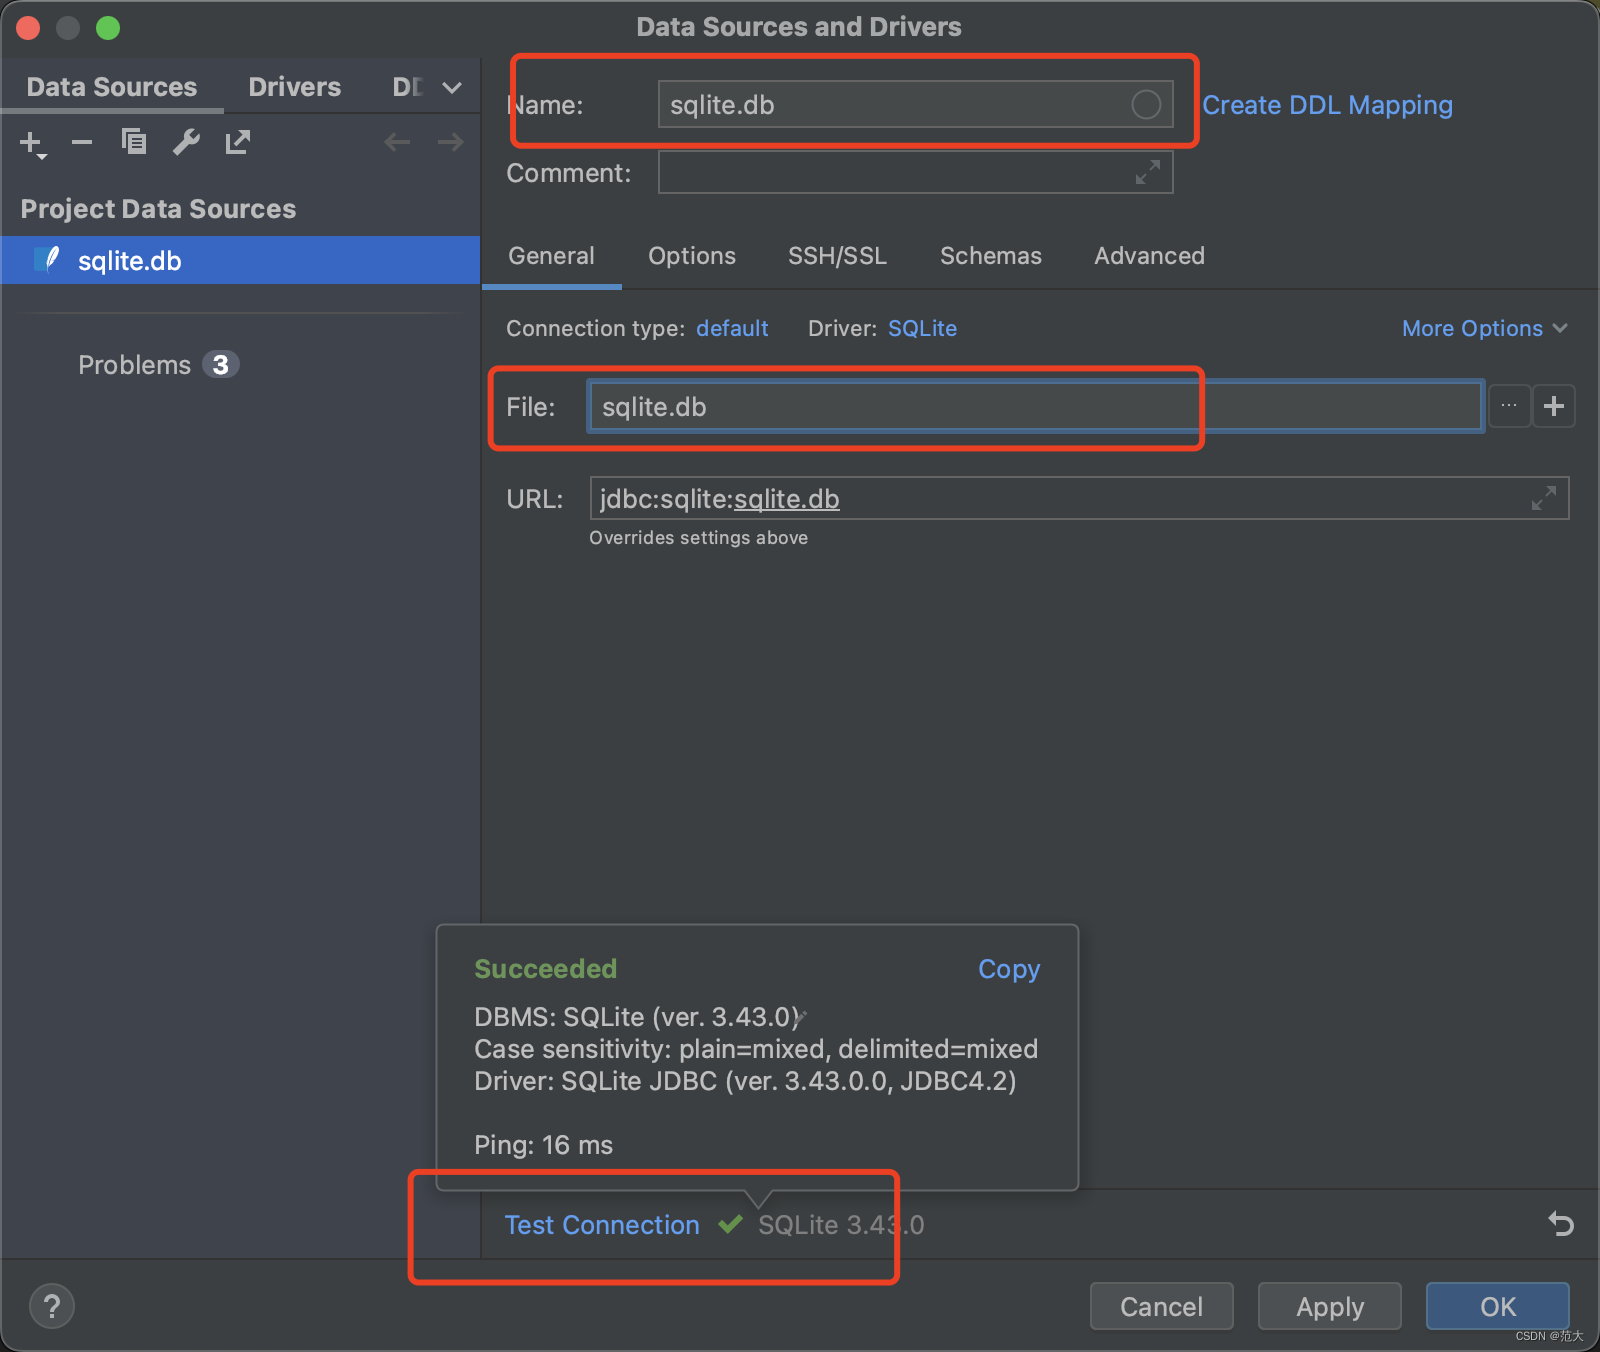Viewport: 1600px width, 1352px height.
Task: Open the SQLite driver link
Action: [922, 328]
